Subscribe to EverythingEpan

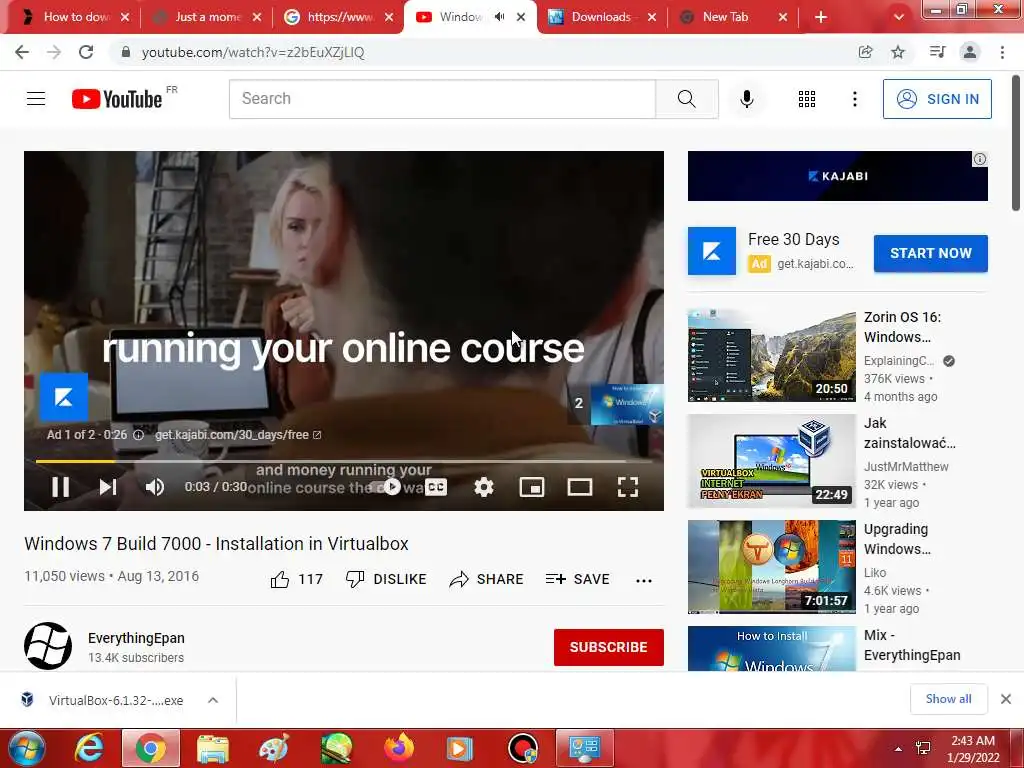(x=609, y=647)
